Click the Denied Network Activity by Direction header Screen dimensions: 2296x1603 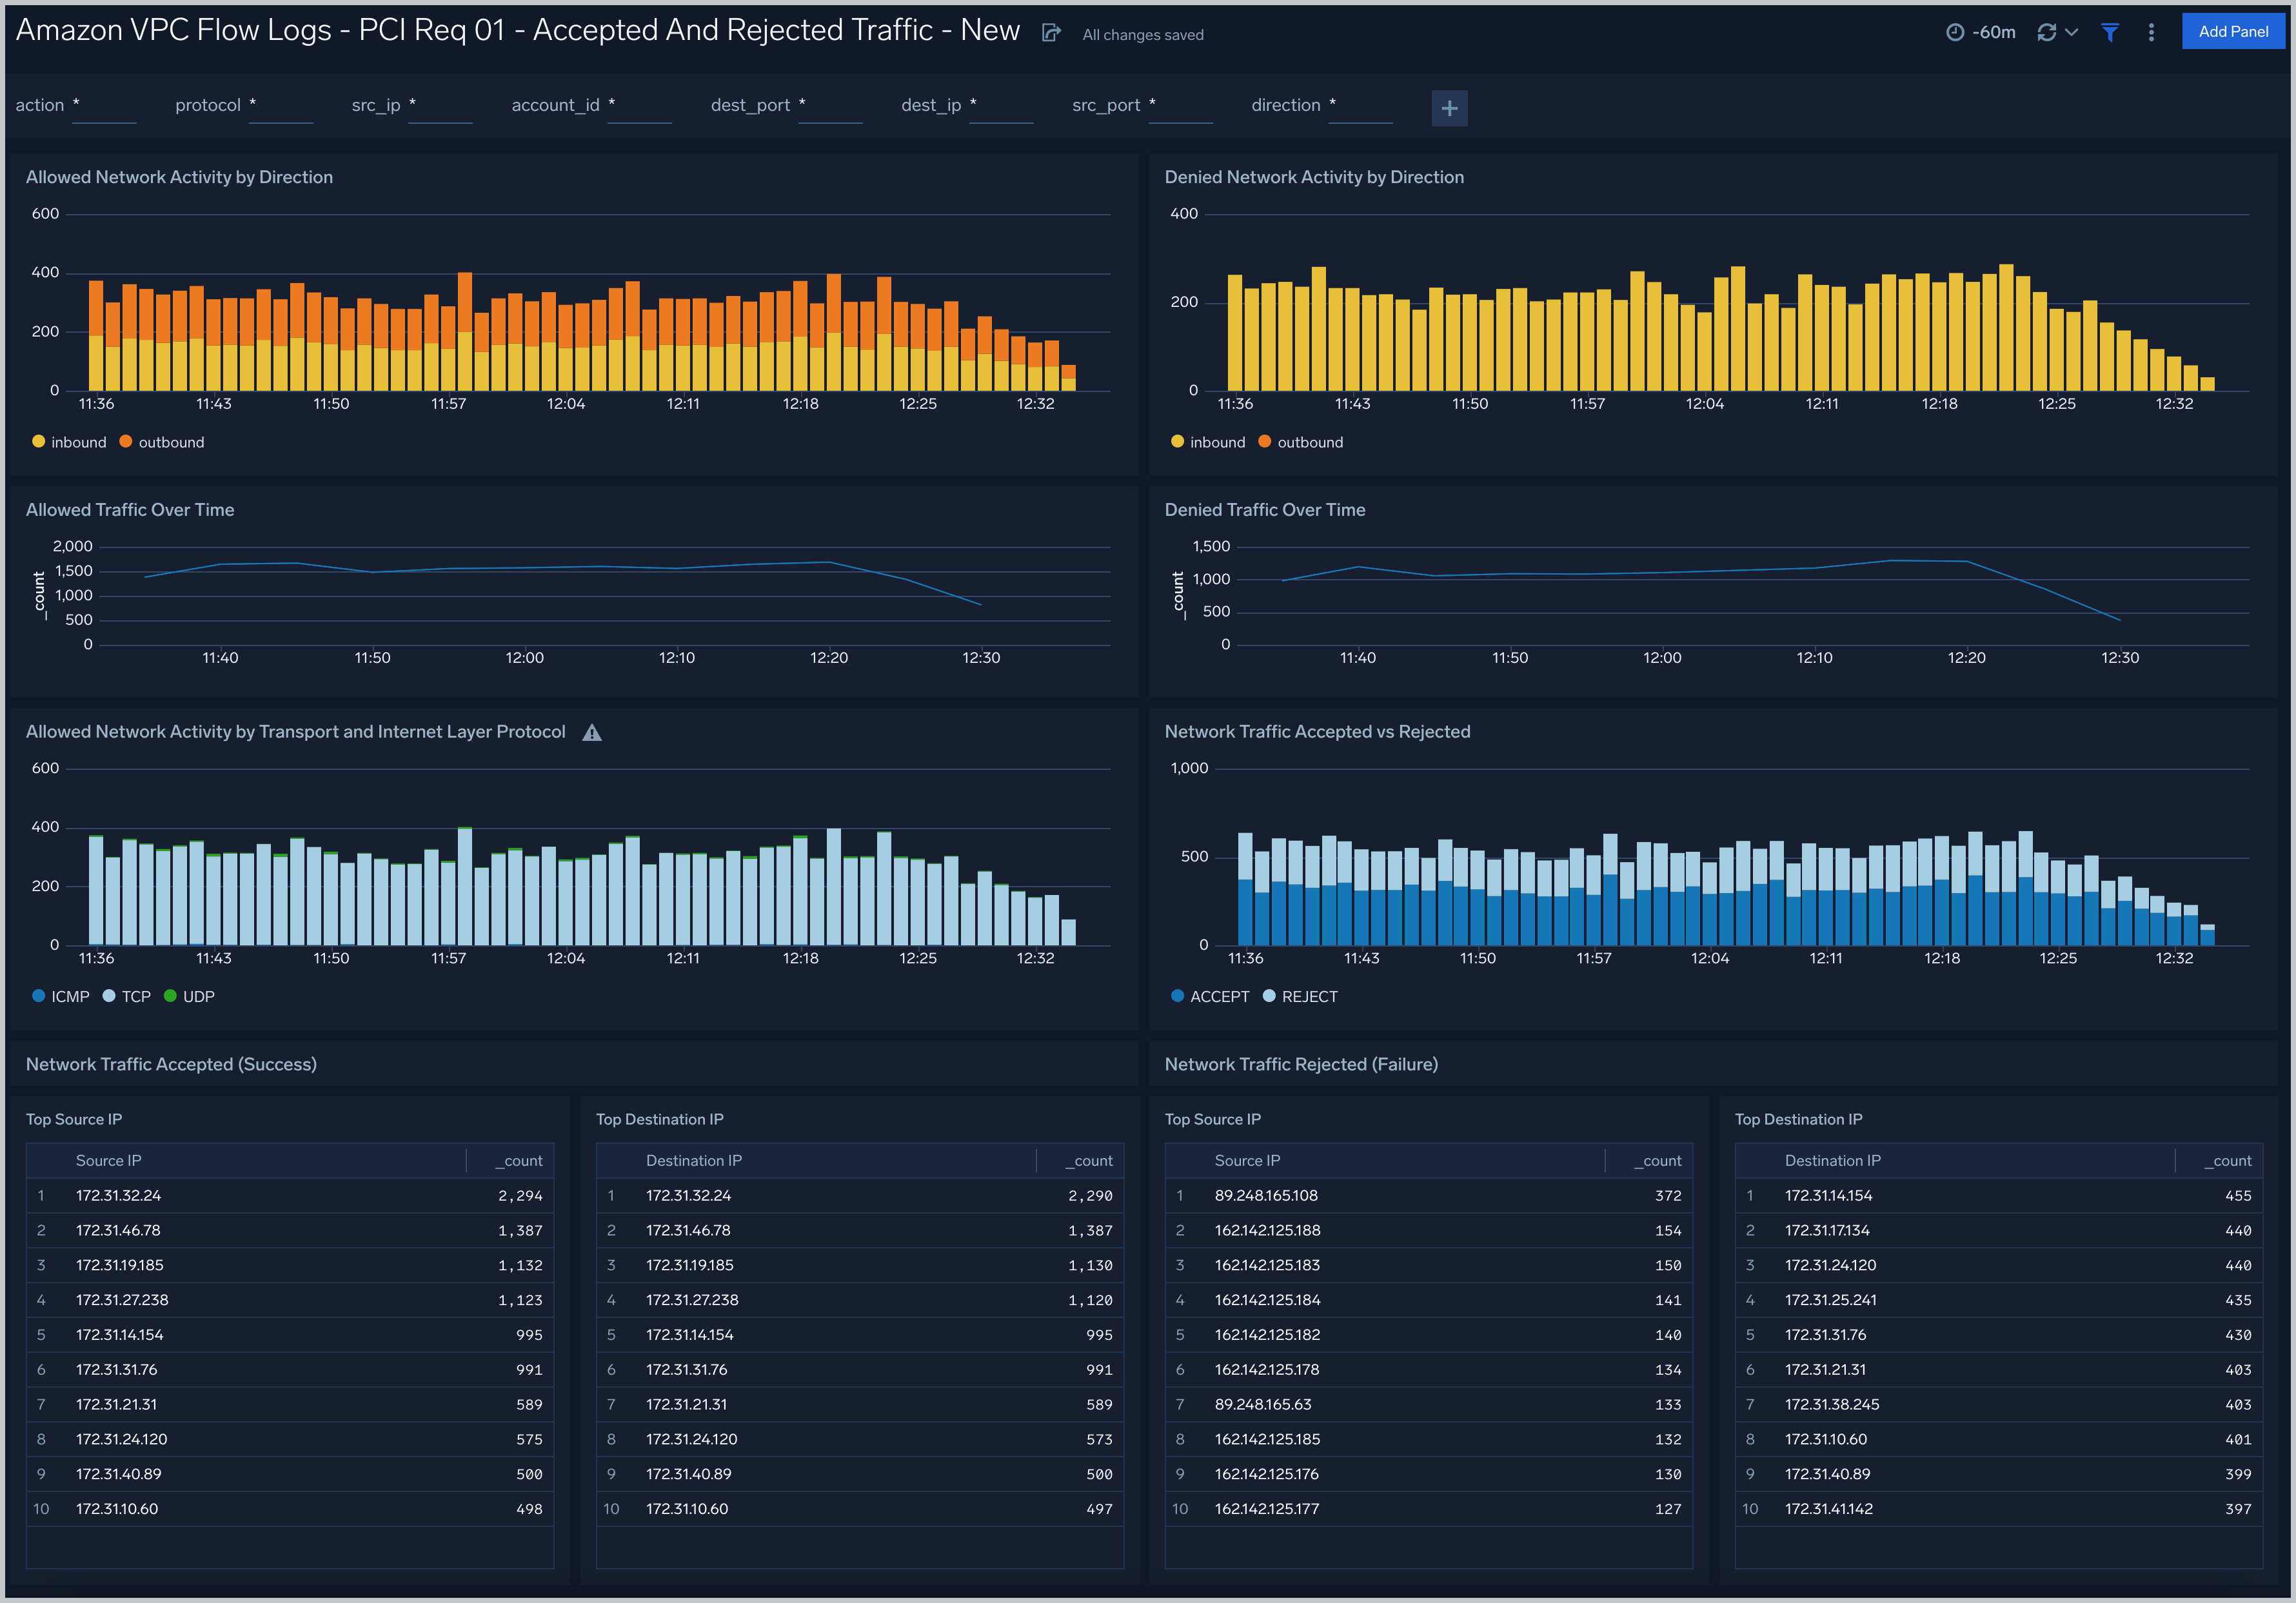coord(1314,176)
